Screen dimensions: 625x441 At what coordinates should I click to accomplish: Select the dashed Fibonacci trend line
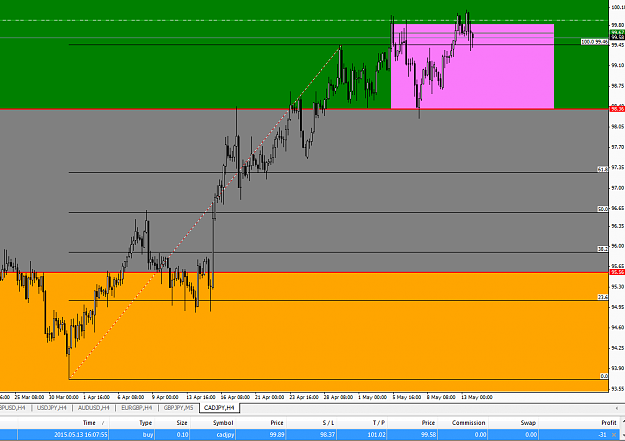(205, 212)
